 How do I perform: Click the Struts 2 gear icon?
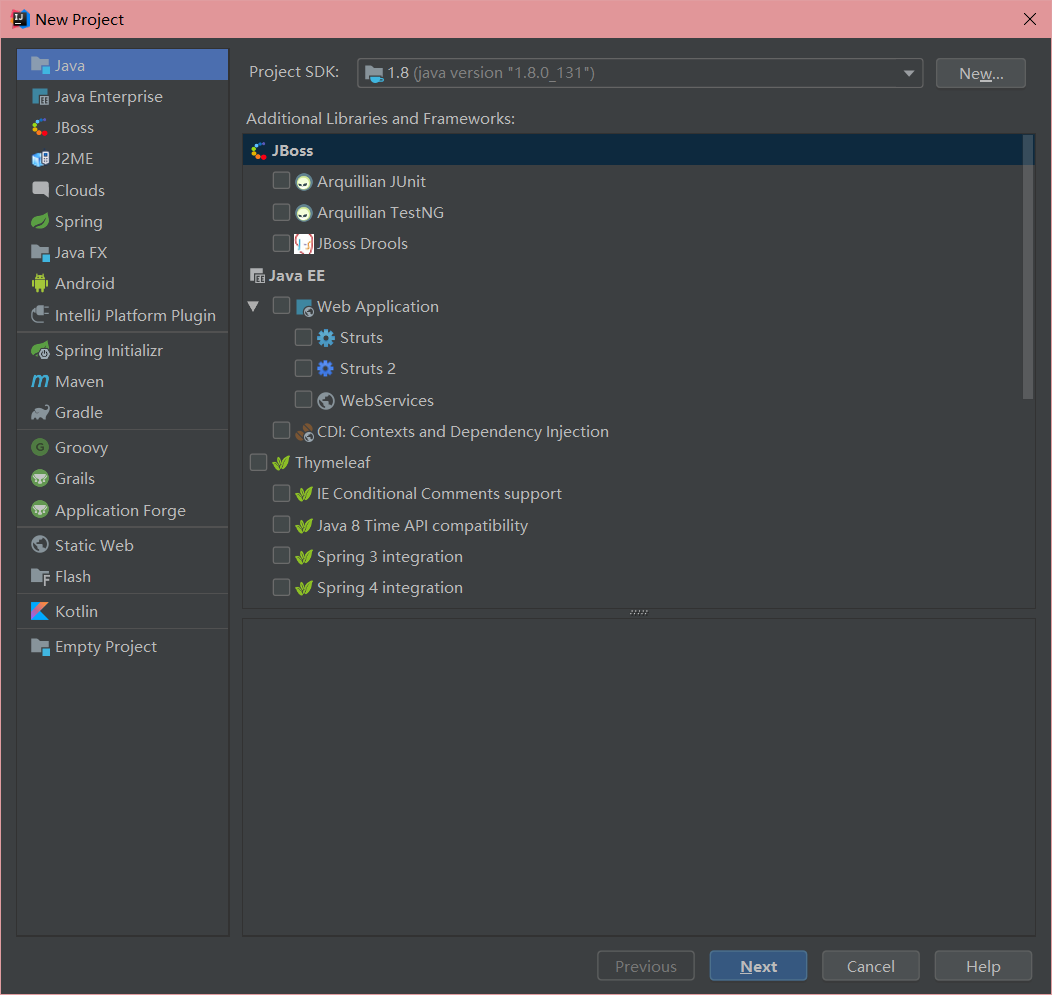point(325,368)
